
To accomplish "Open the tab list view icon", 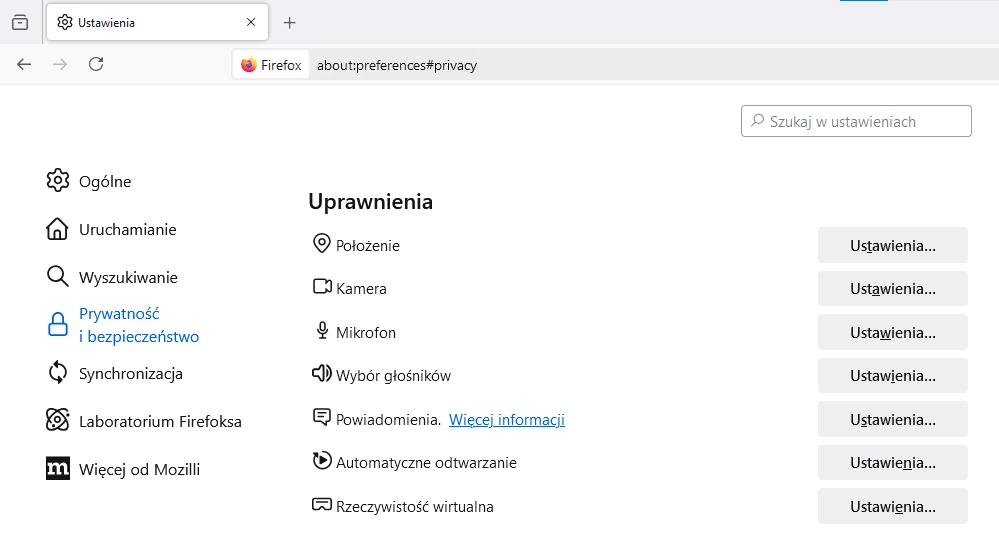I will (x=20, y=22).
